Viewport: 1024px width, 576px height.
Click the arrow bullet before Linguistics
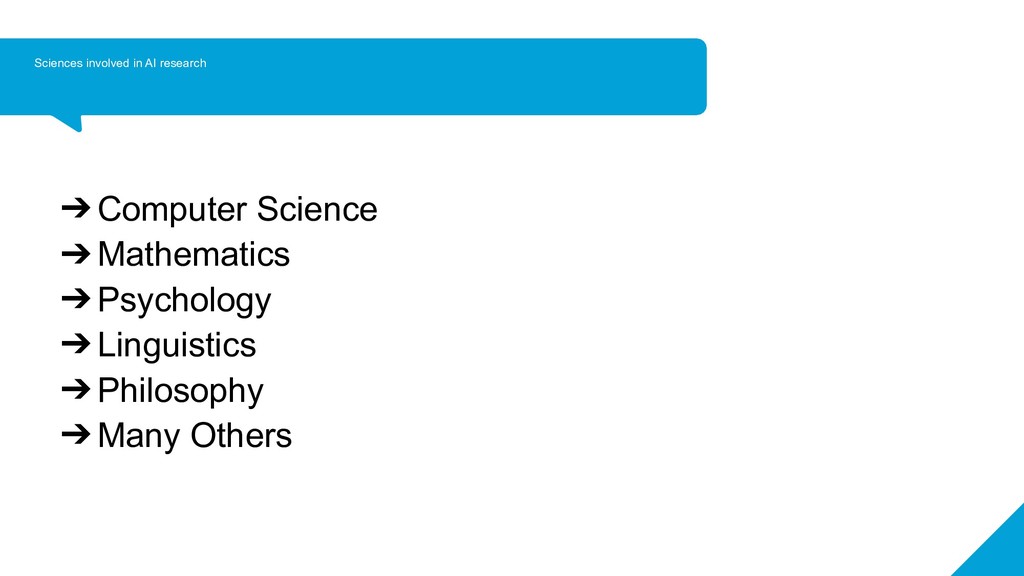click(x=76, y=345)
